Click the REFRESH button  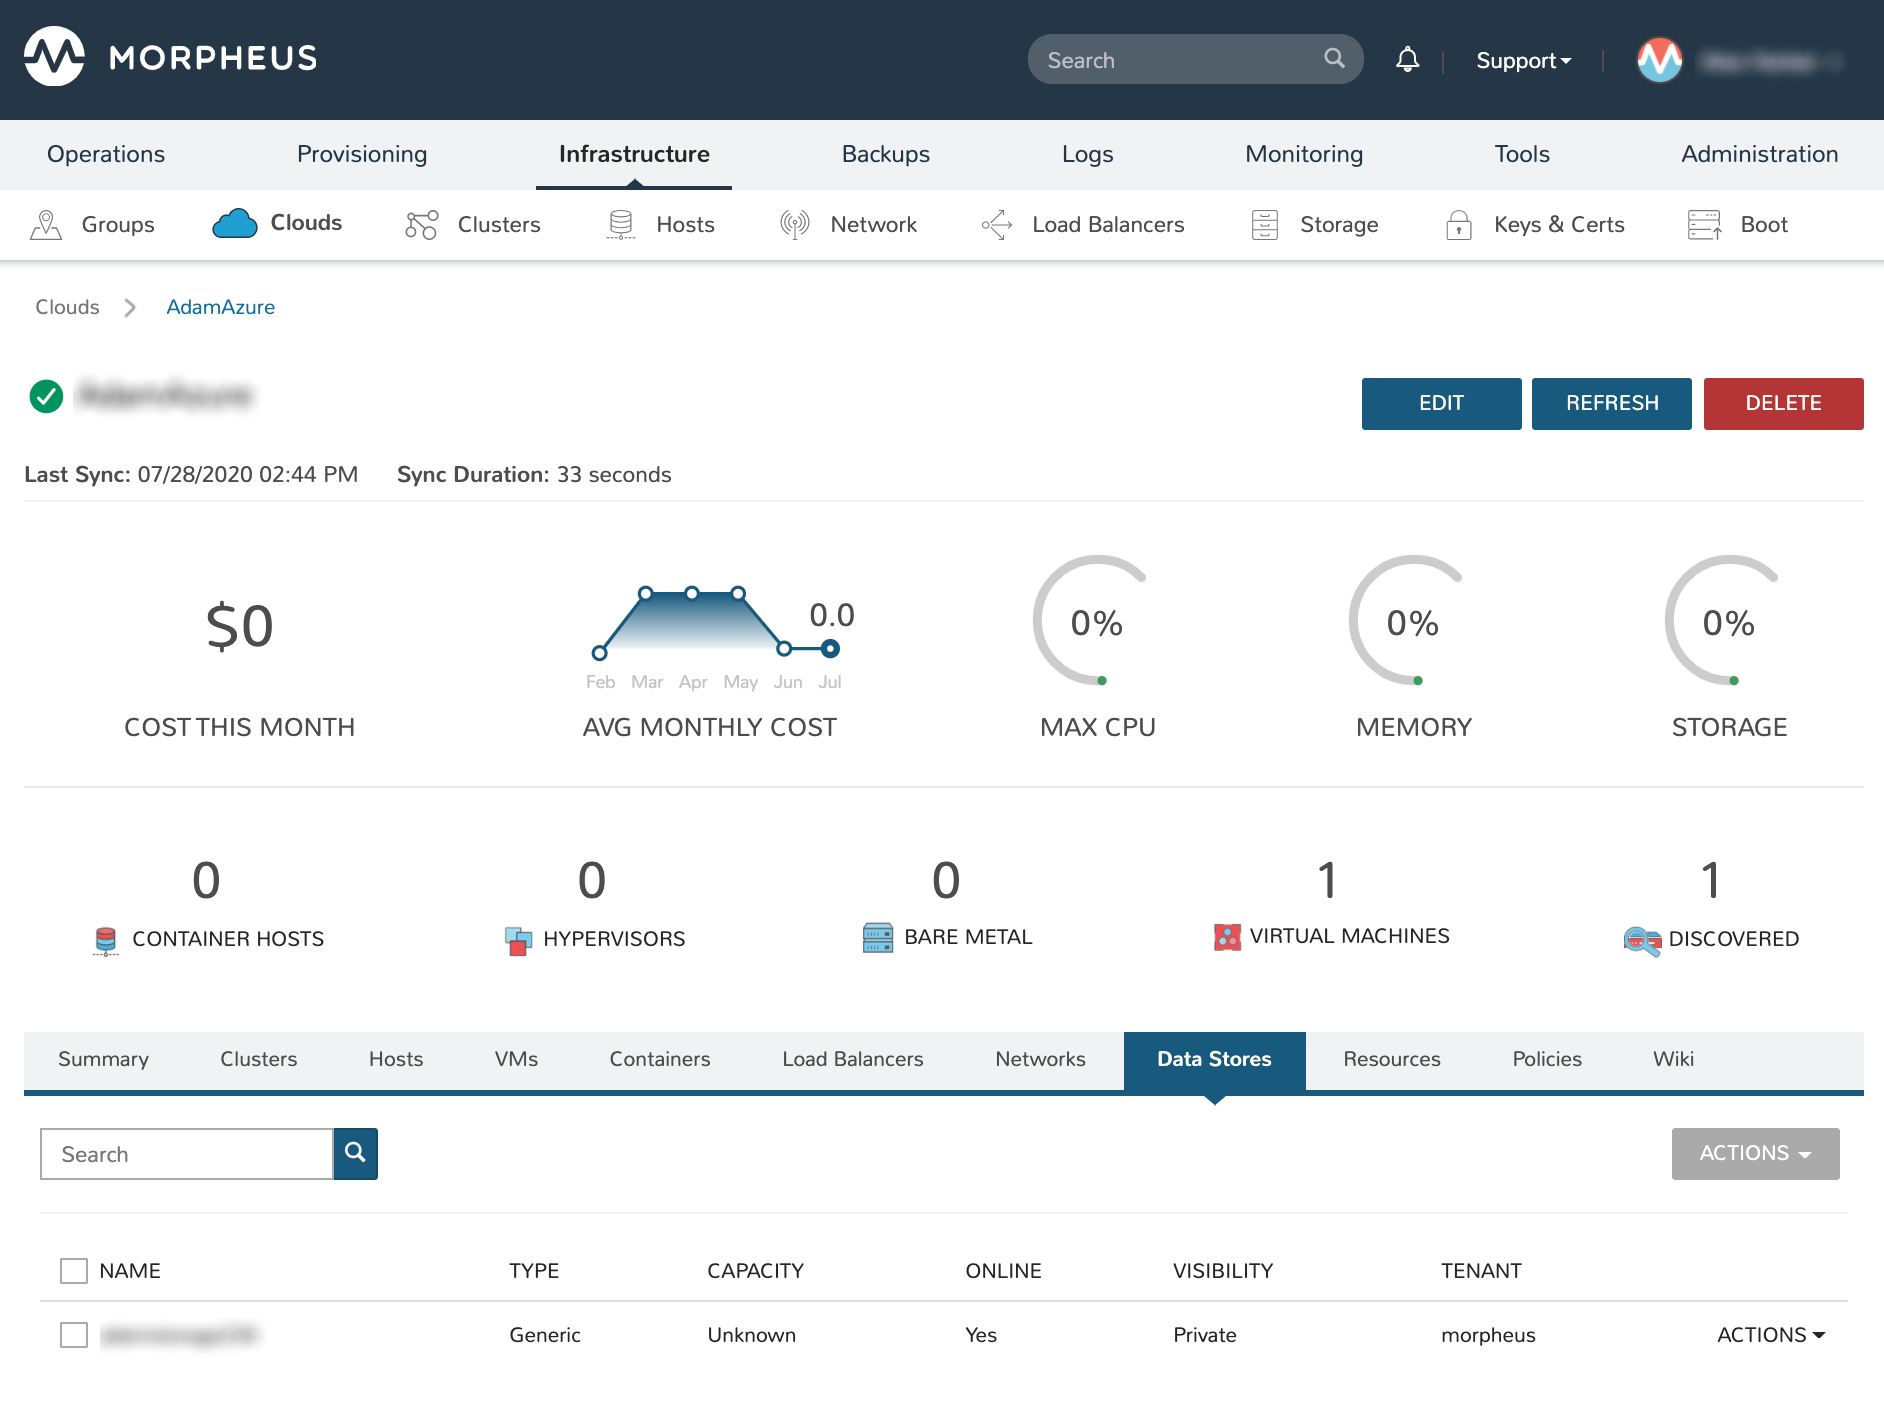[x=1611, y=403]
